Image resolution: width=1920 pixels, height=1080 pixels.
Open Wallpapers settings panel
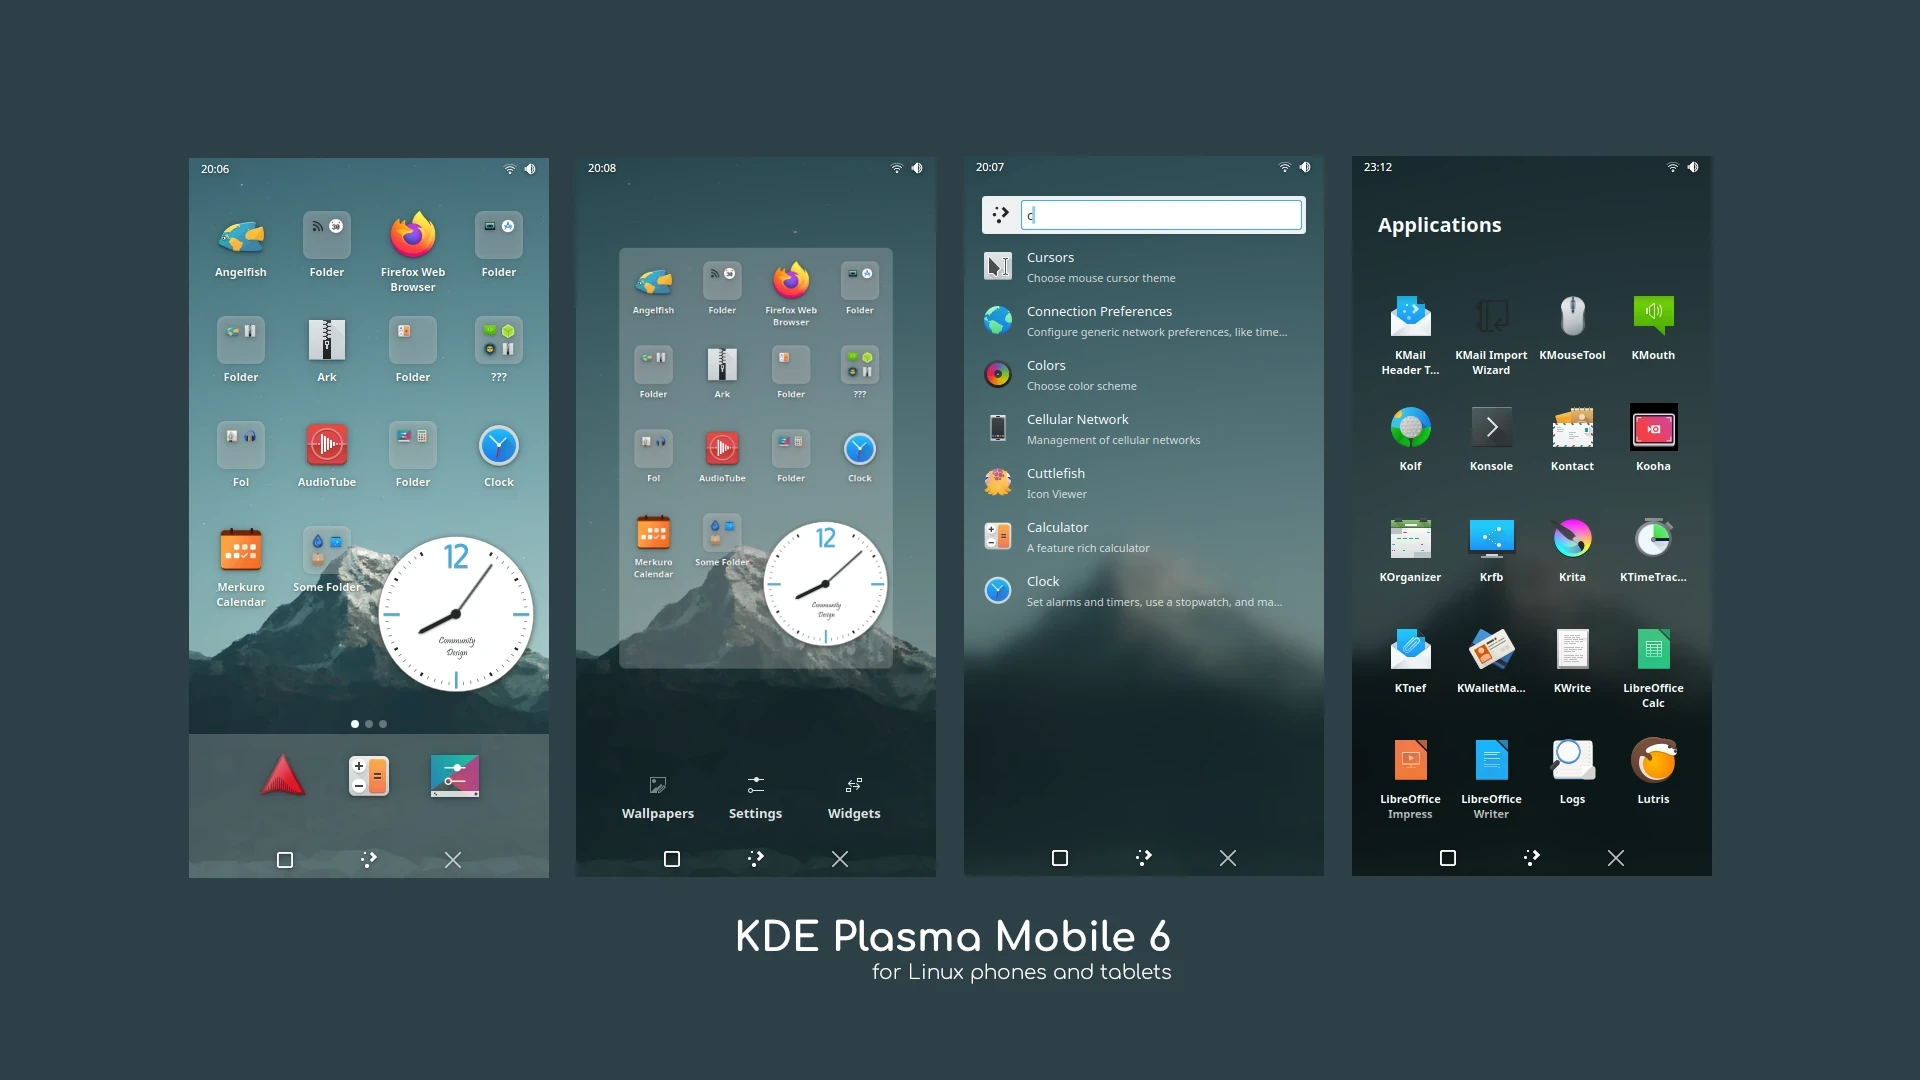click(657, 794)
